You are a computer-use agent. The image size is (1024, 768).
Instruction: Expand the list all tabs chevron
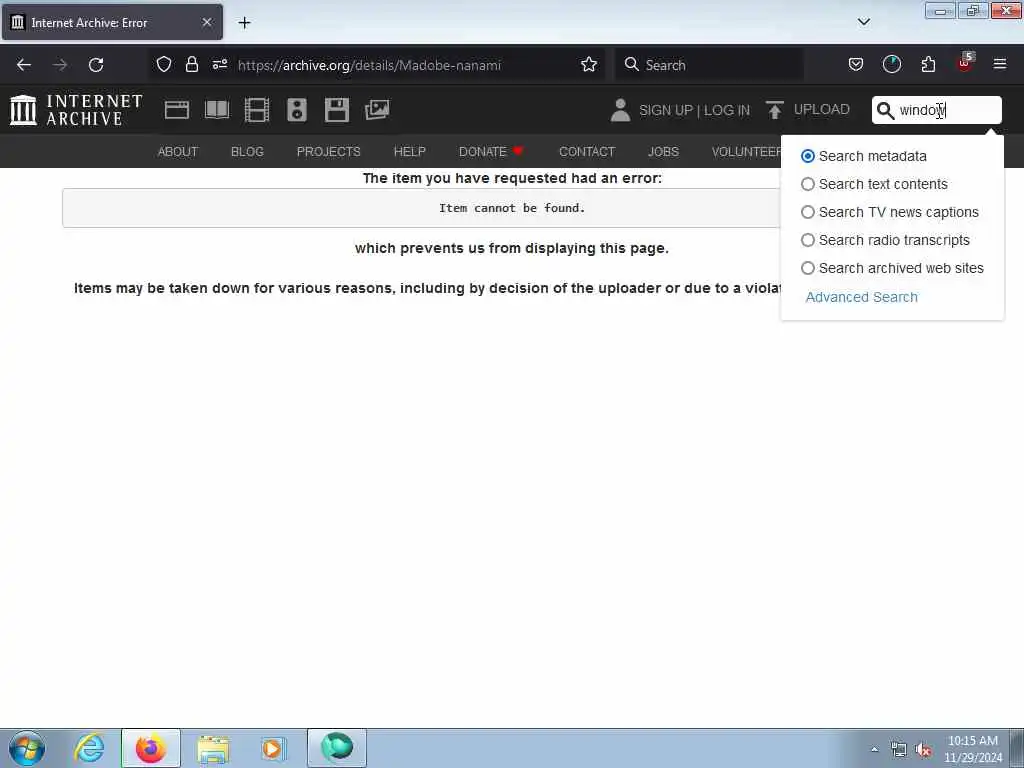863,22
